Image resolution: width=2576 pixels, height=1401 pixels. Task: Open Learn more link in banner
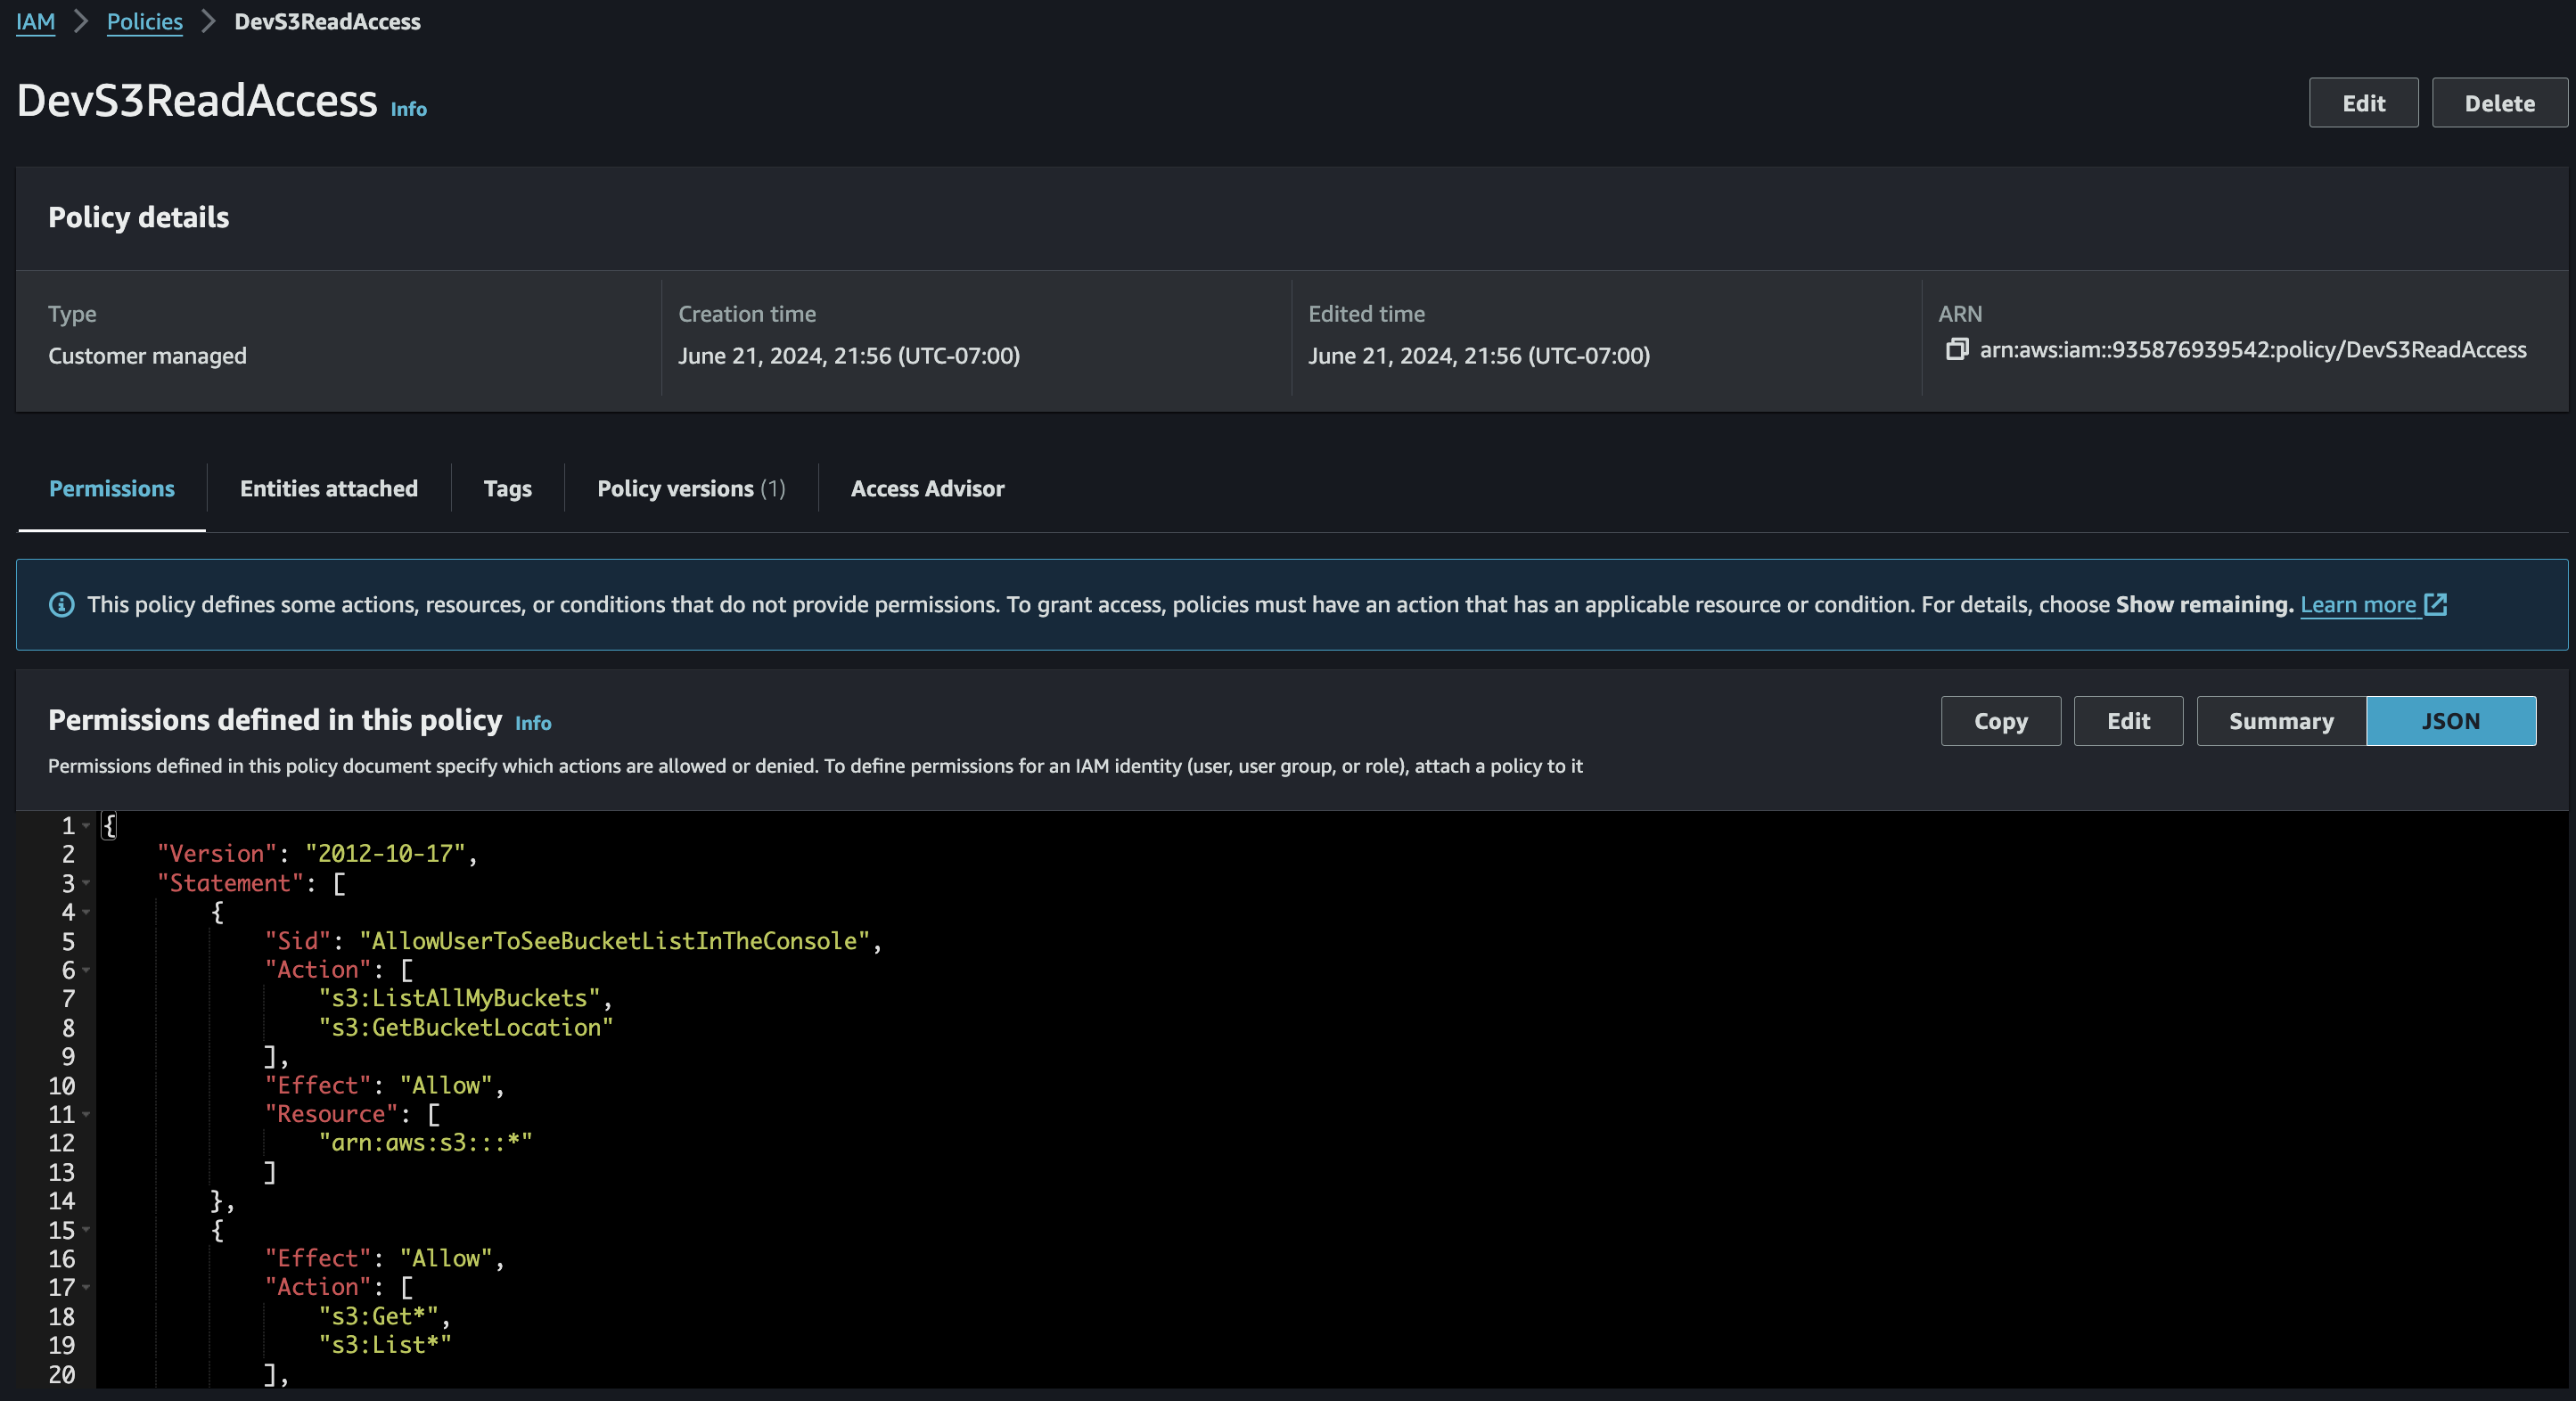[2357, 604]
